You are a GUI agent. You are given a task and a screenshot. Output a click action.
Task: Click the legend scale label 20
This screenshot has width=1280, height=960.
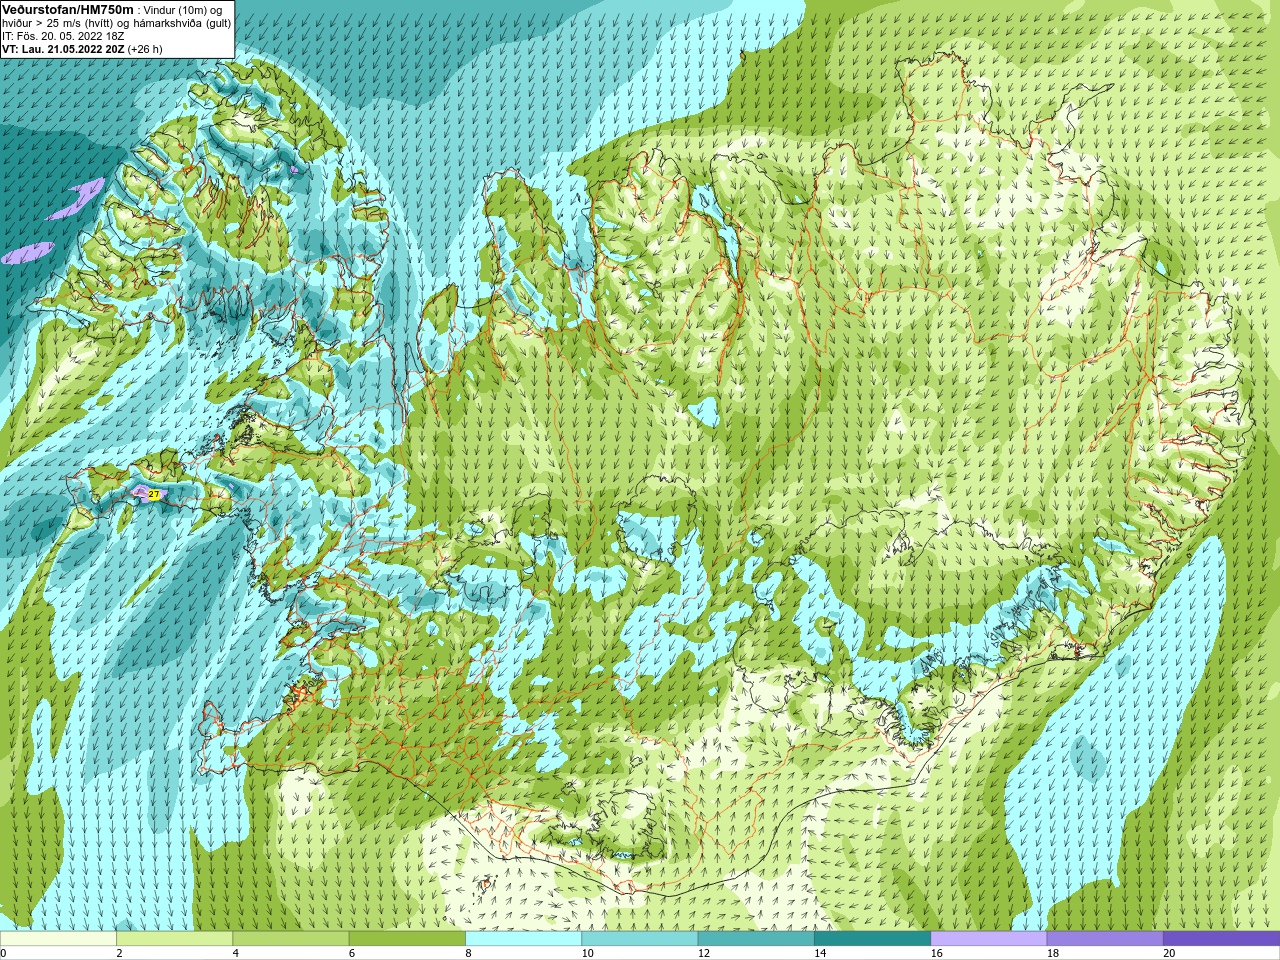[1169, 953]
